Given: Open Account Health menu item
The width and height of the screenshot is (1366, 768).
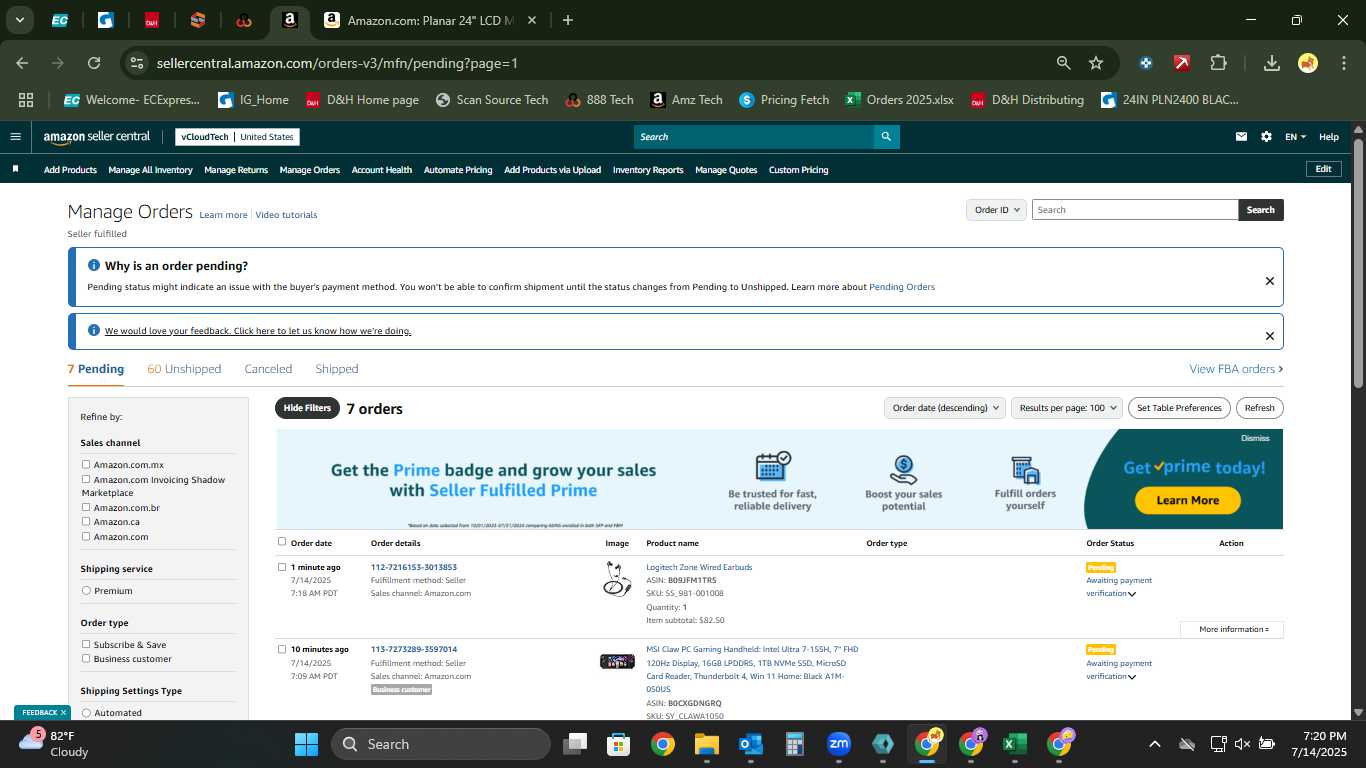Looking at the screenshot, I should 382,170.
